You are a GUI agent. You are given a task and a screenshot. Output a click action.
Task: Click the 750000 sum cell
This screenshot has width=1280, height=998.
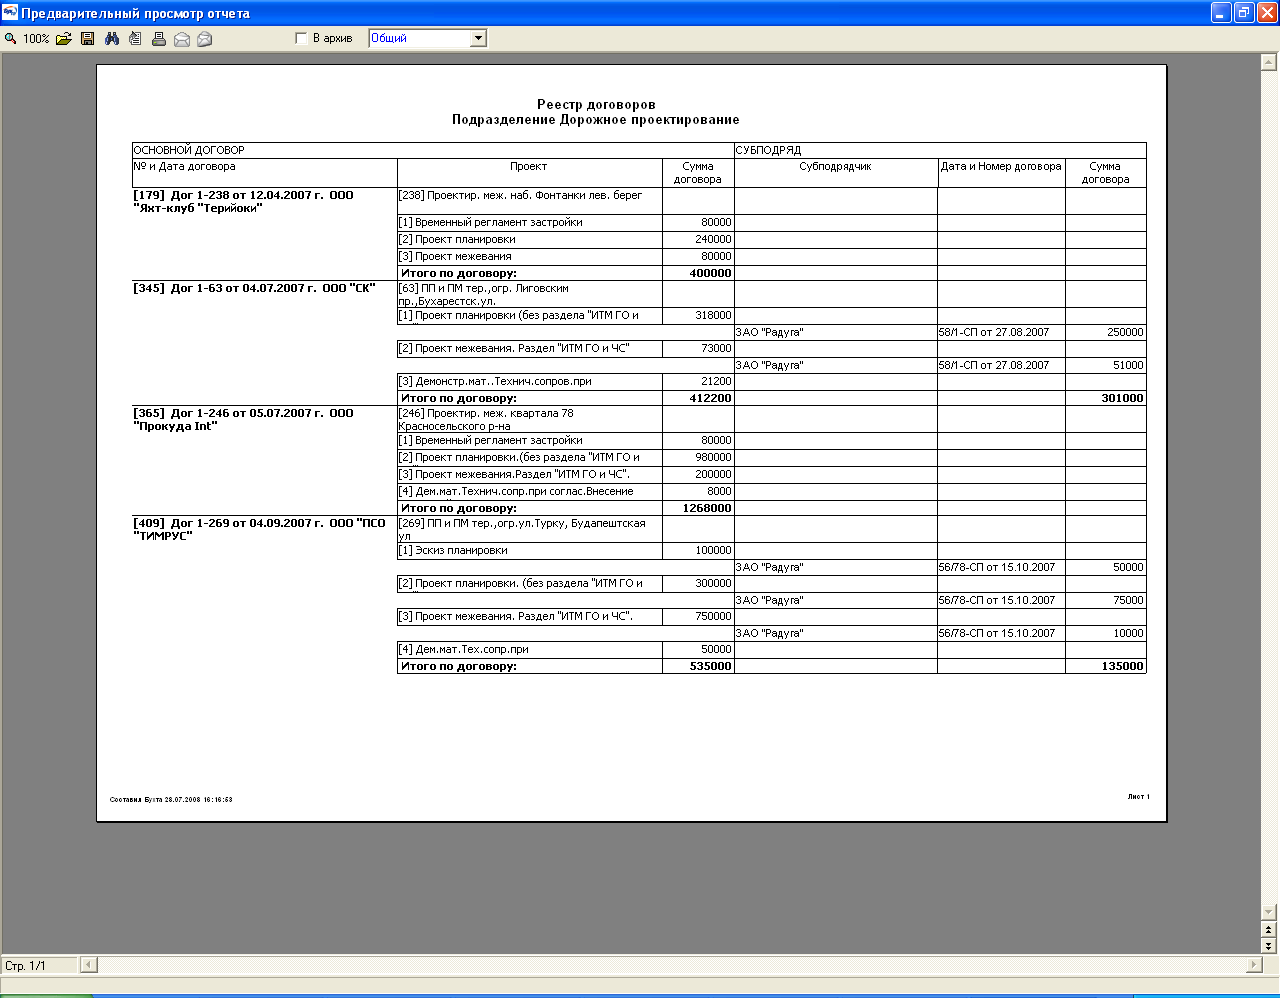coord(698,617)
